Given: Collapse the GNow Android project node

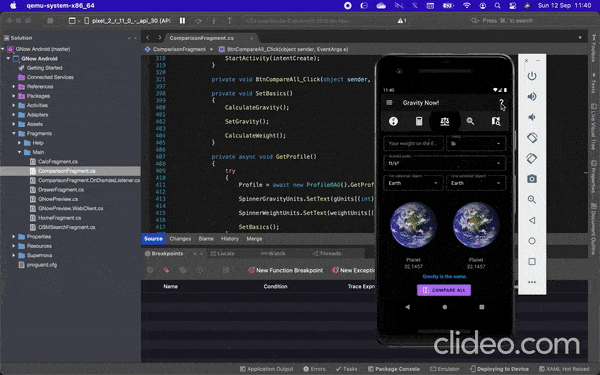Looking at the screenshot, I should click(x=8, y=59).
